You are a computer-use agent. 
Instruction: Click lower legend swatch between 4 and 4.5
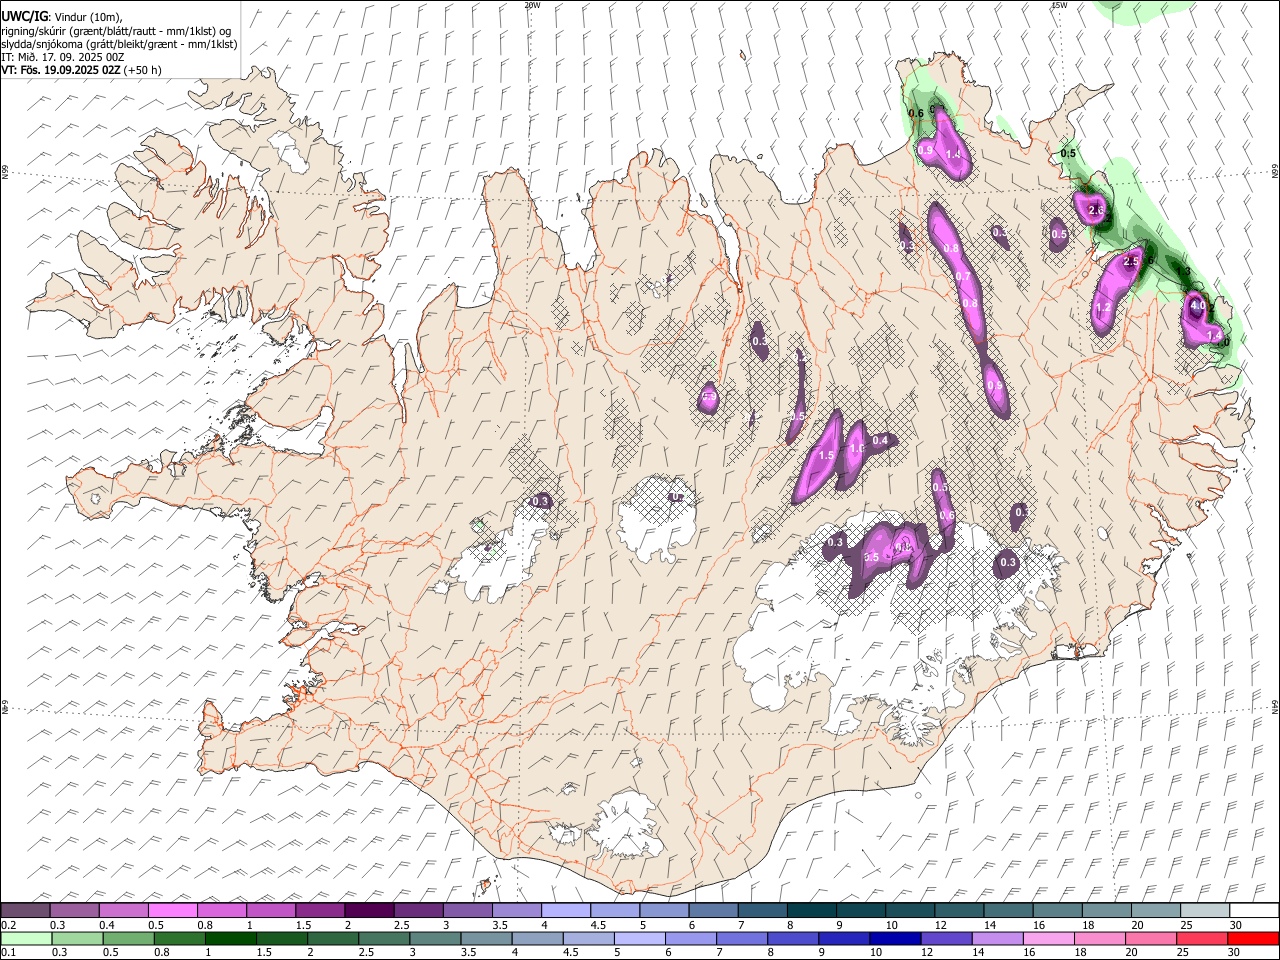[537, 938]
